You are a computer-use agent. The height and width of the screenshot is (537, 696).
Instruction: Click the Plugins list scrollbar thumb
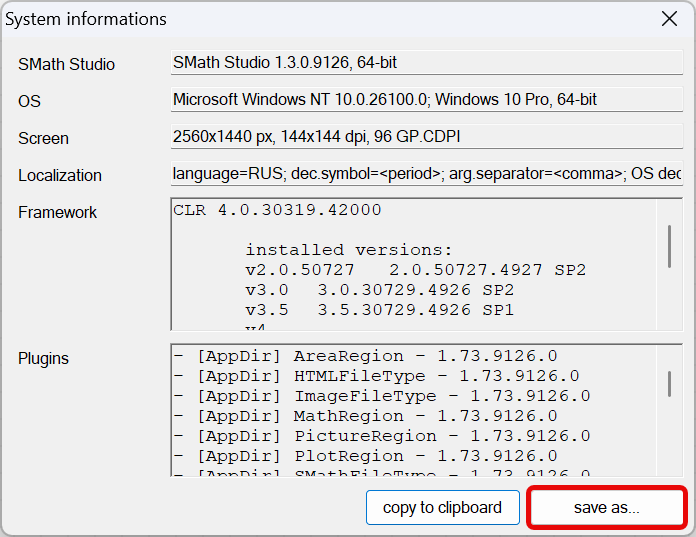pyautogui.click(x=669, y=383)
